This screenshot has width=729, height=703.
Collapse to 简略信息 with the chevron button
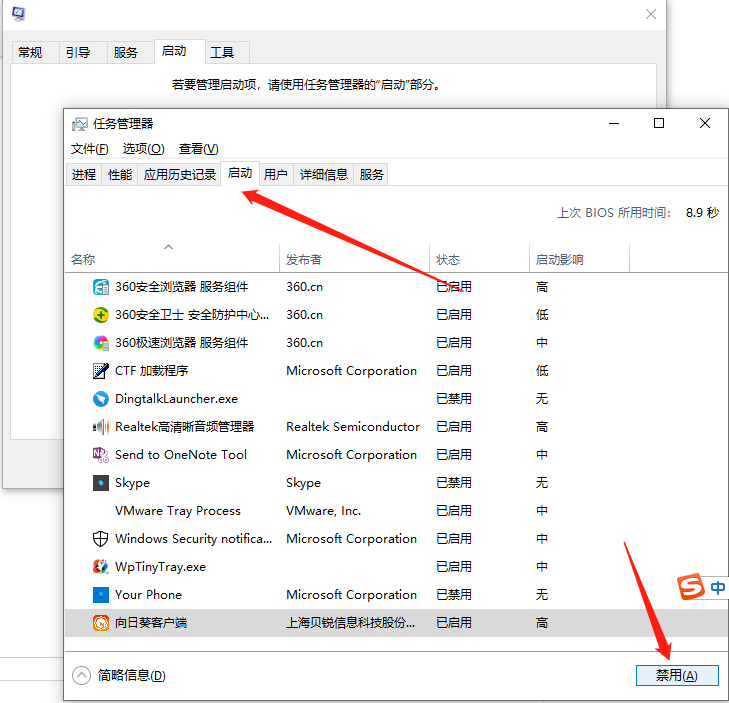[x=81, y=675]
